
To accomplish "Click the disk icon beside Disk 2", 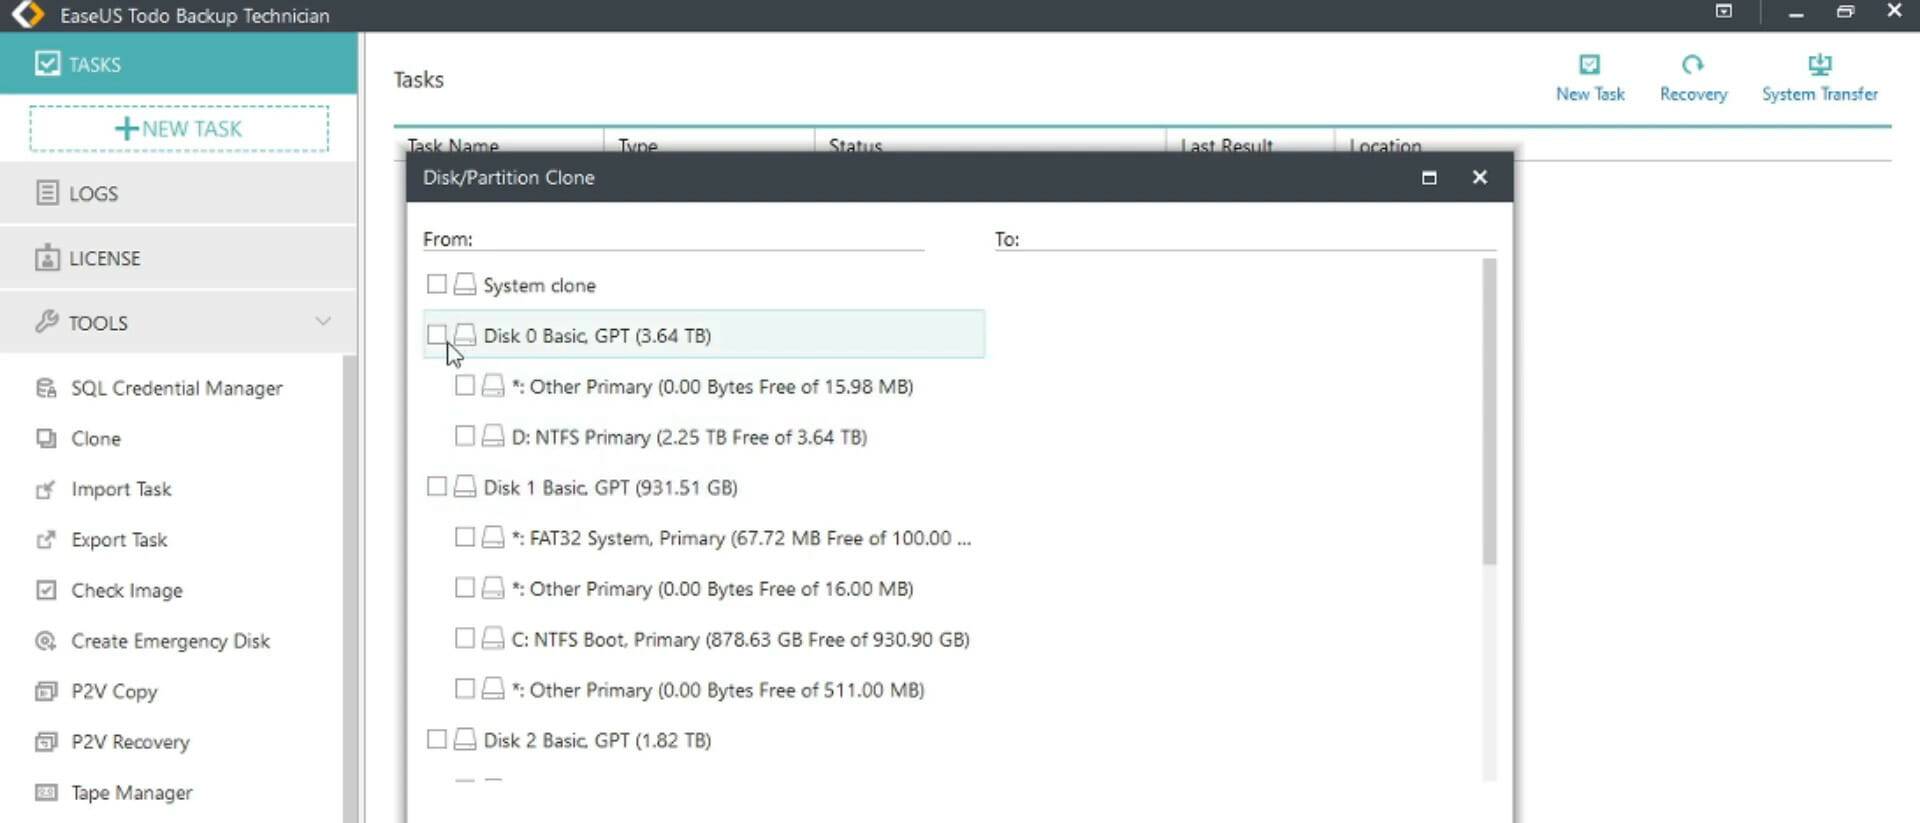I will 464,740.
